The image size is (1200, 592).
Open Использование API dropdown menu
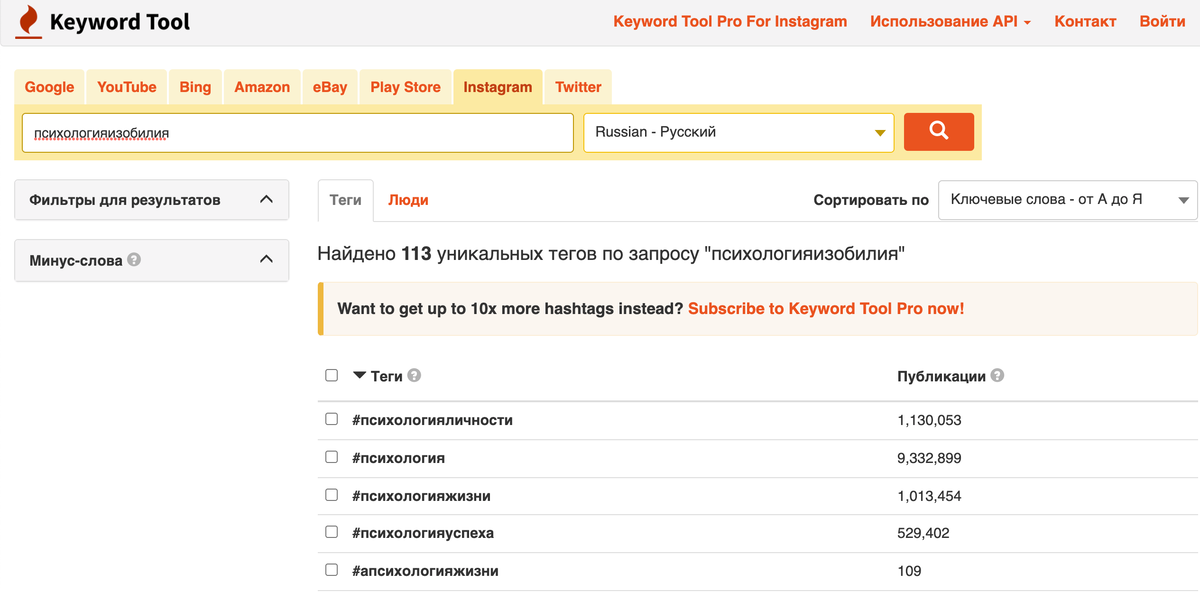[950, 21]
